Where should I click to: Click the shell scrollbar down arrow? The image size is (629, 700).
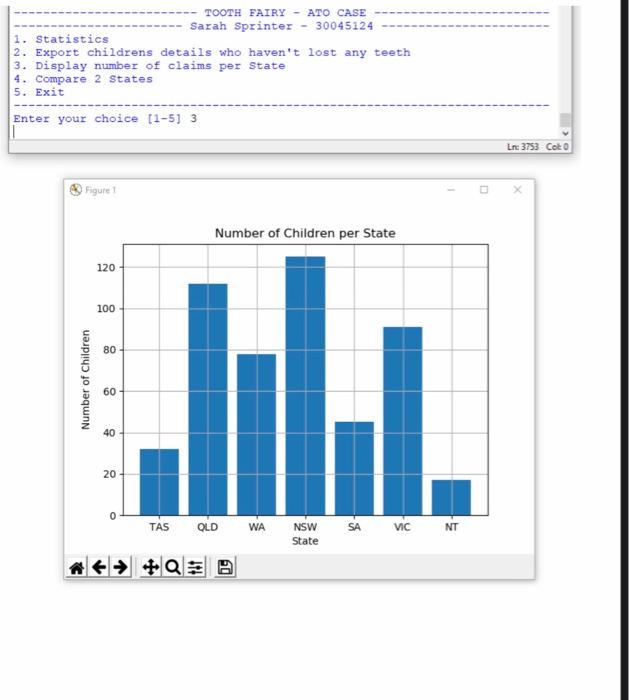point(565,133)
